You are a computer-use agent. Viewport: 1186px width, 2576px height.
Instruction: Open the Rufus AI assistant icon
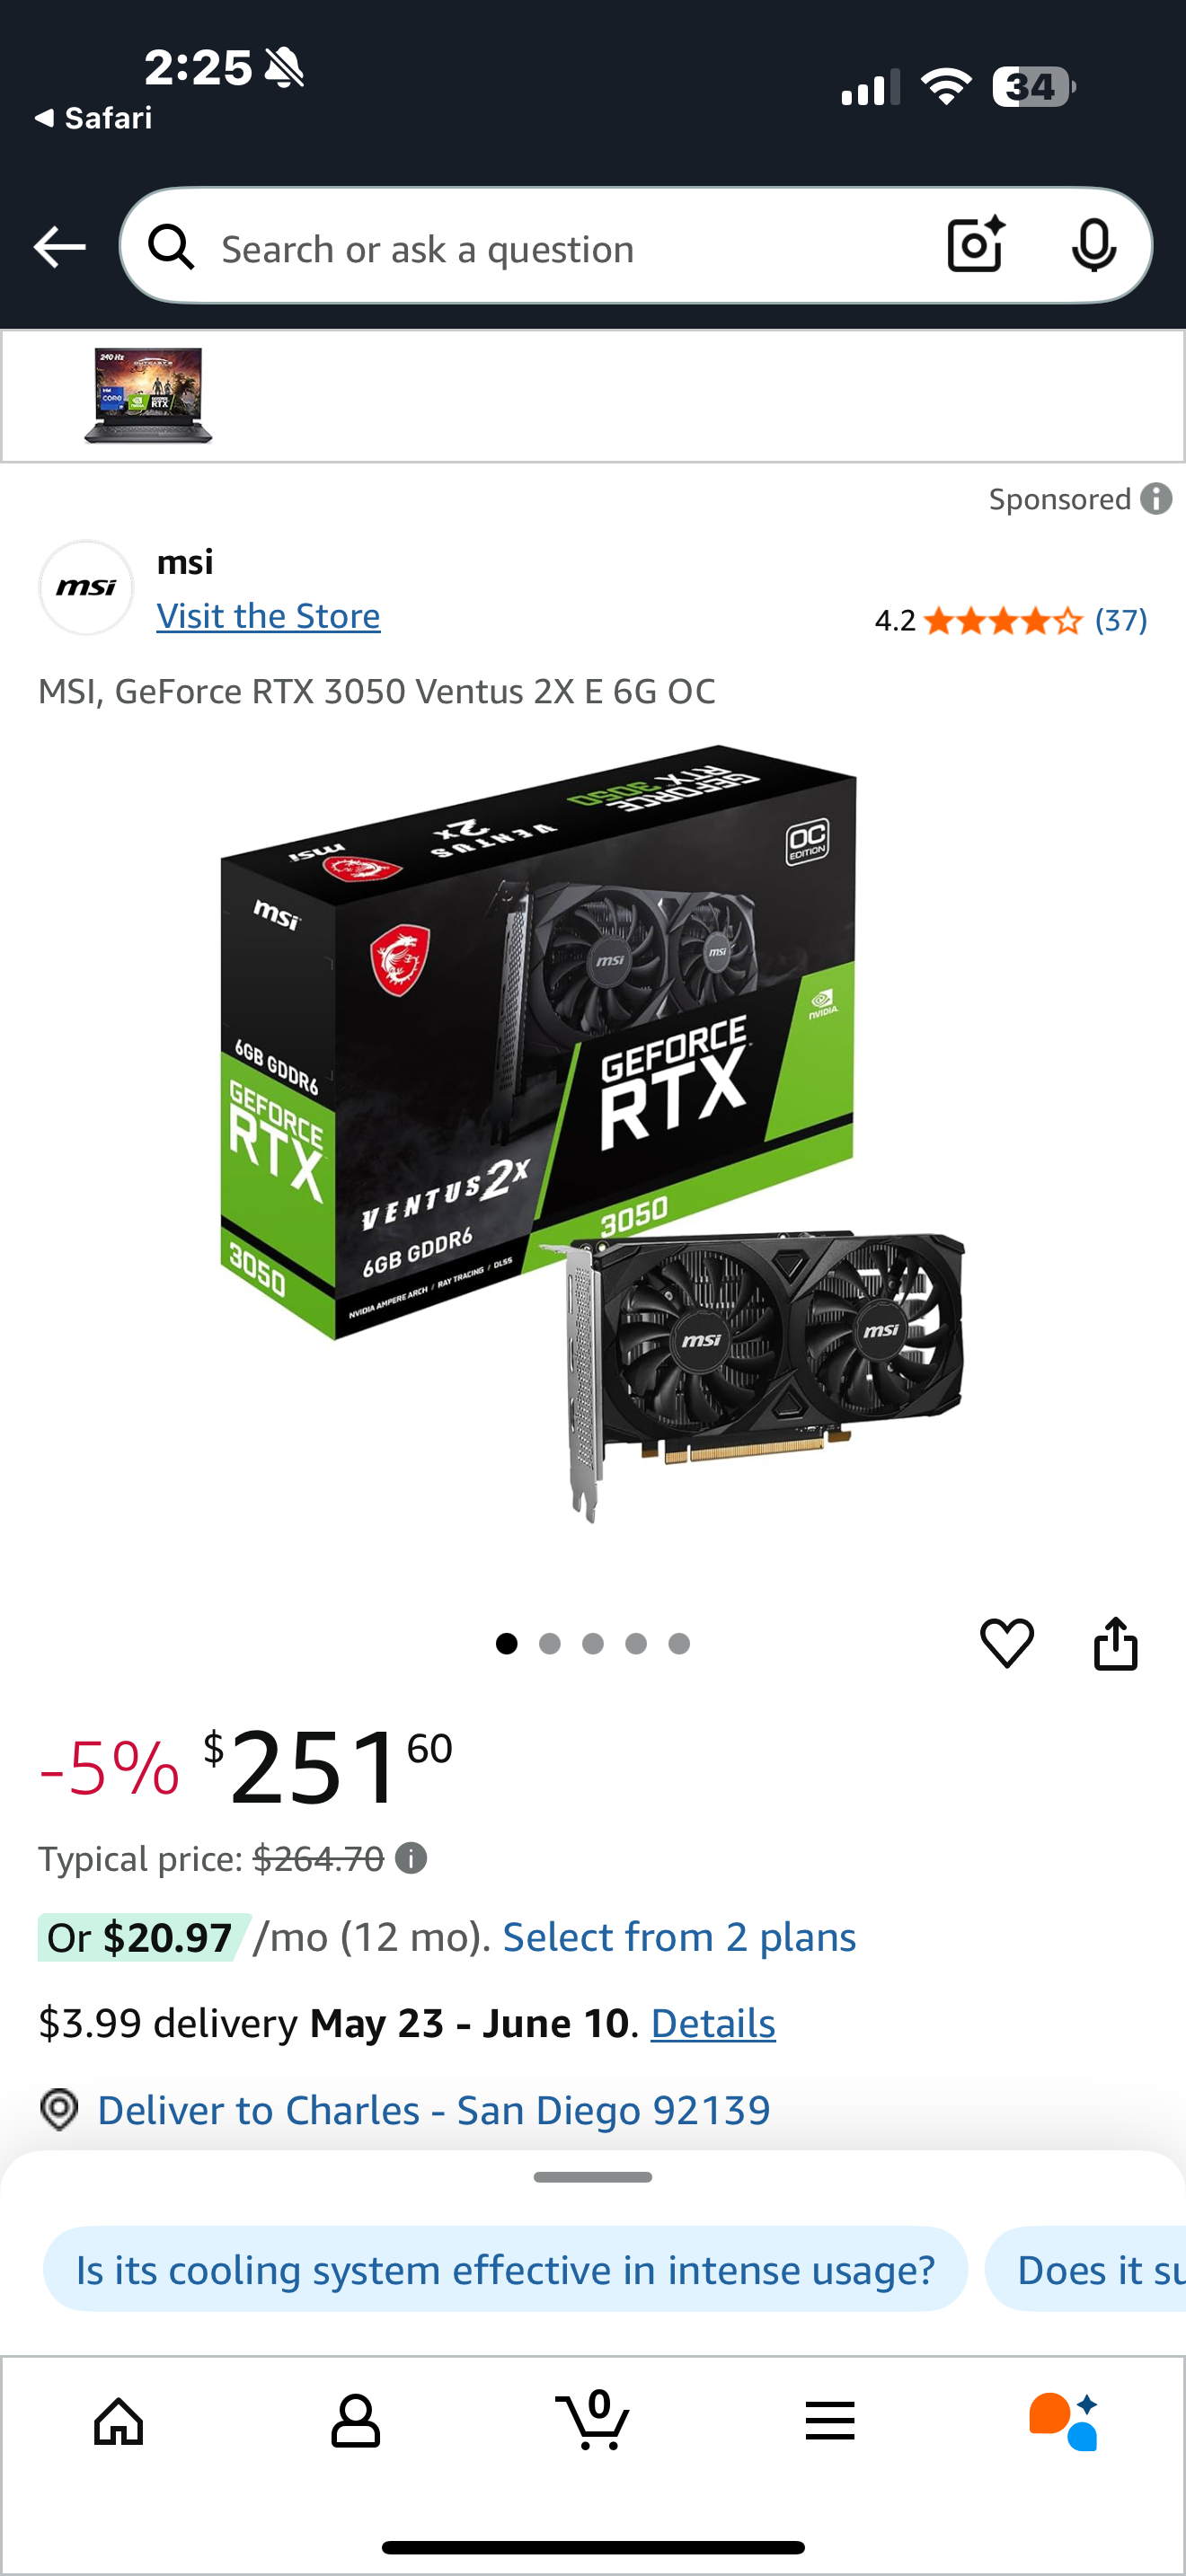coord(1064,2421)
